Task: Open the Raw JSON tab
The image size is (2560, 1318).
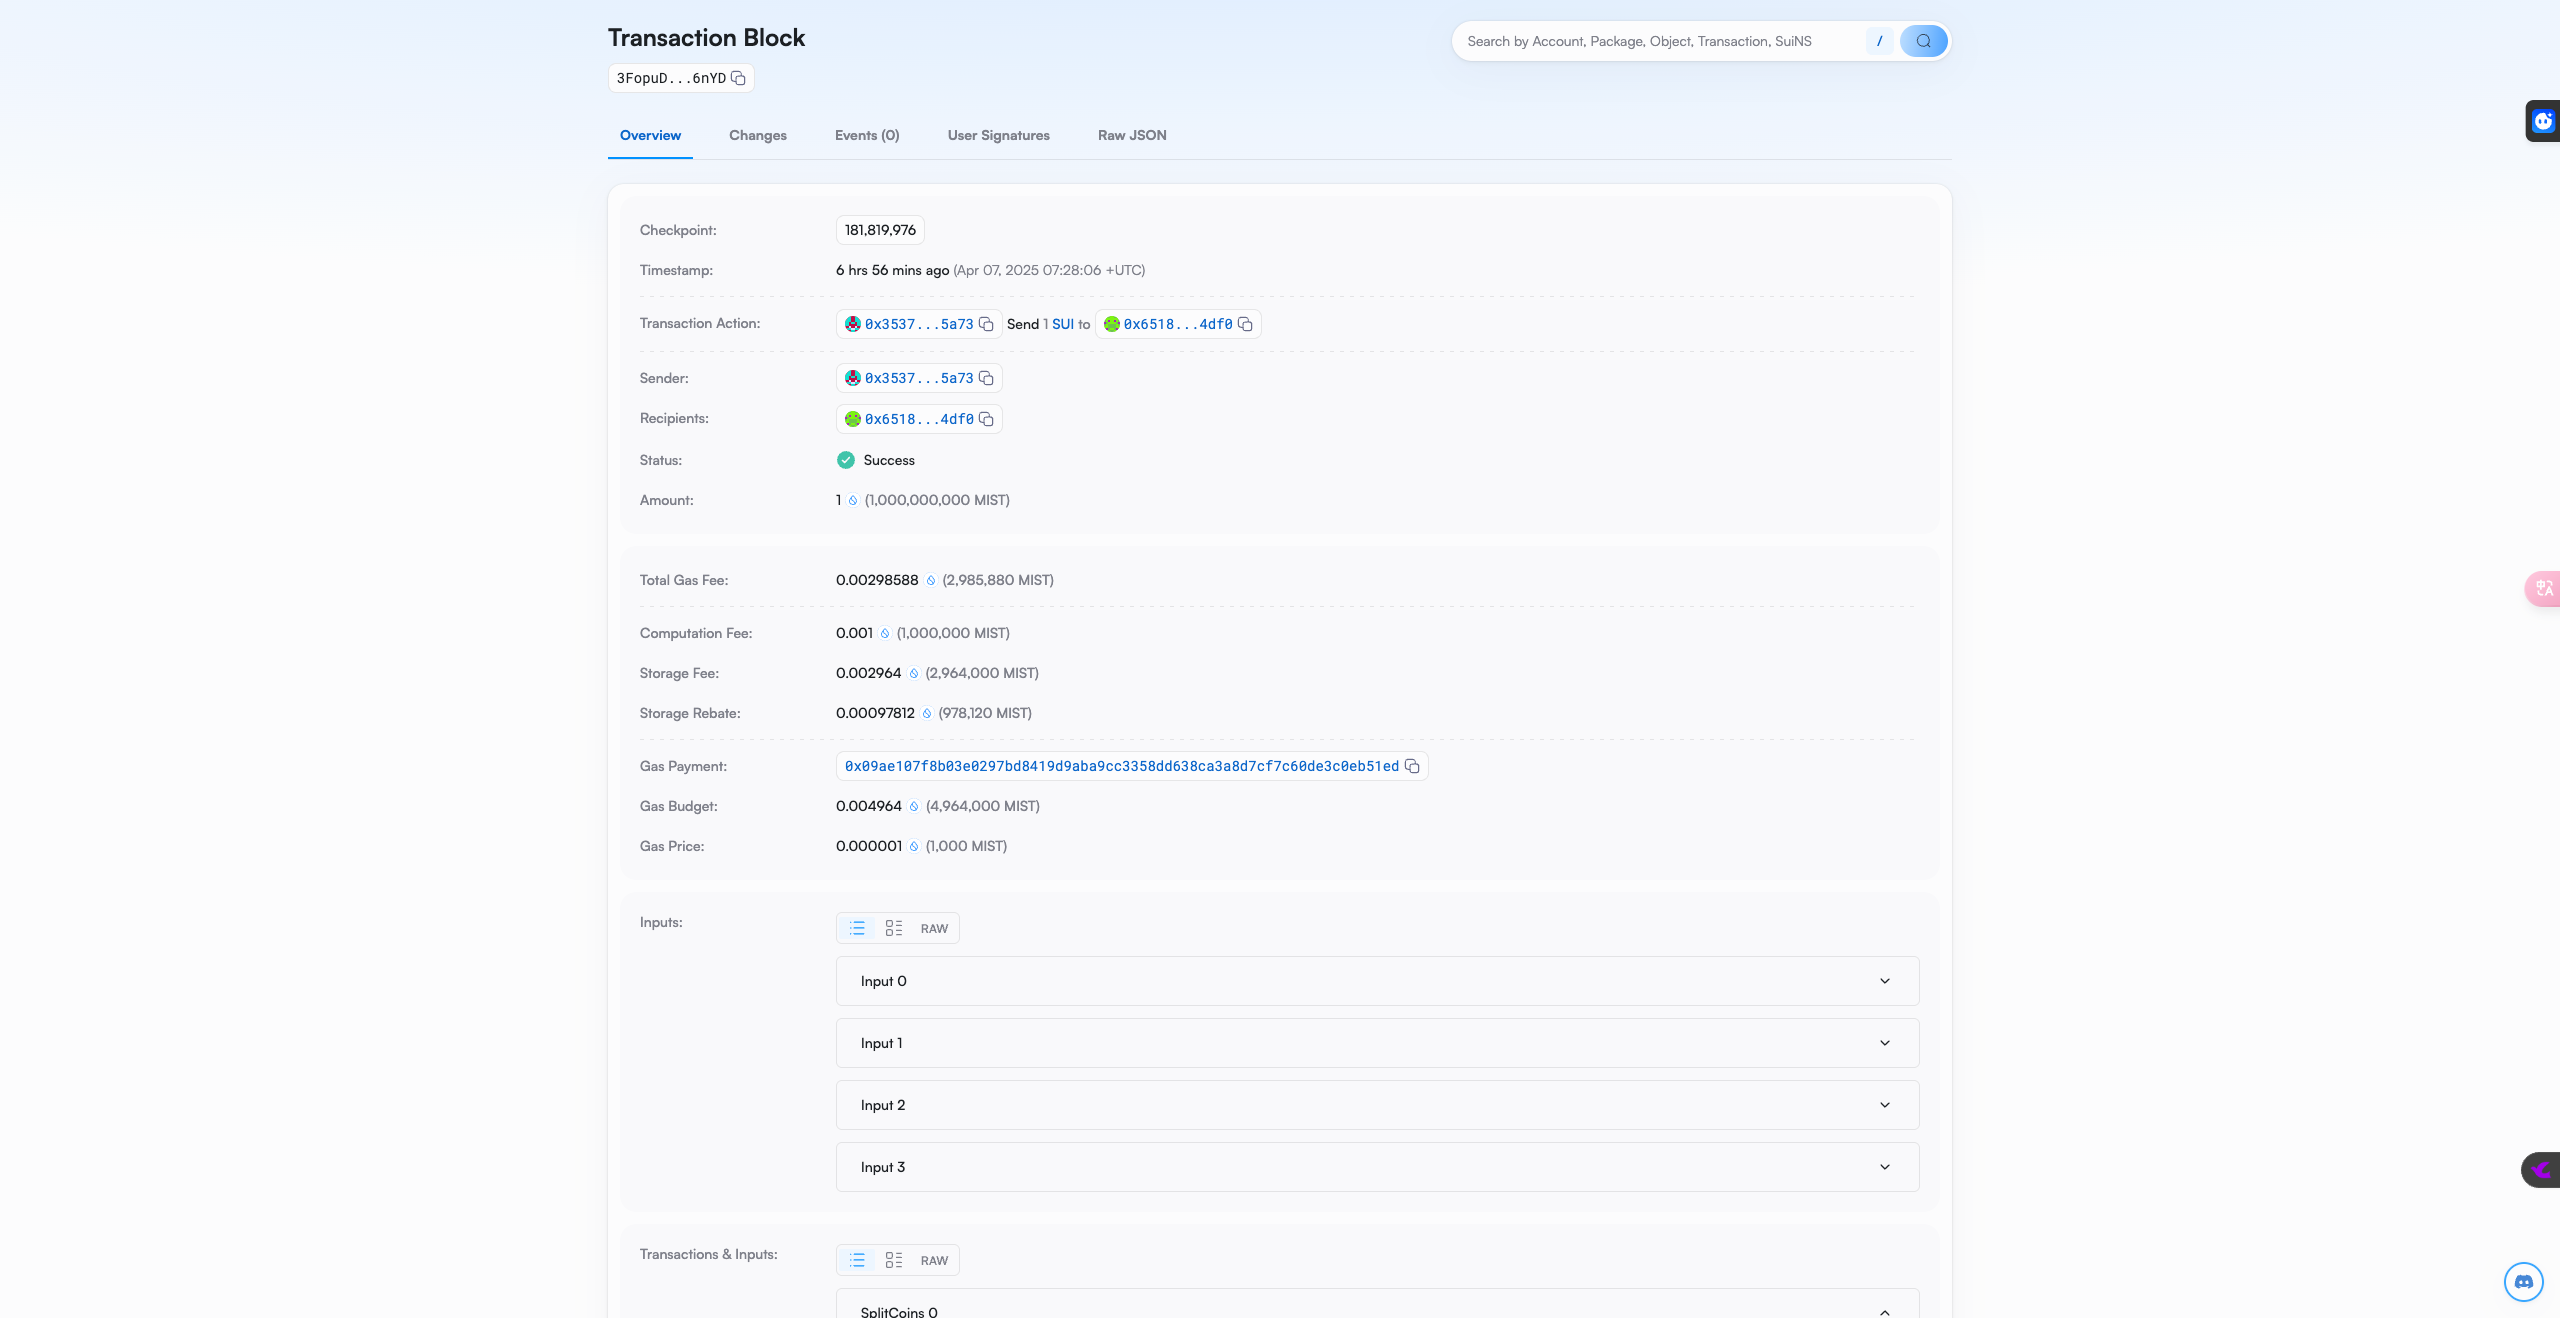Action: coord(1132,135)
